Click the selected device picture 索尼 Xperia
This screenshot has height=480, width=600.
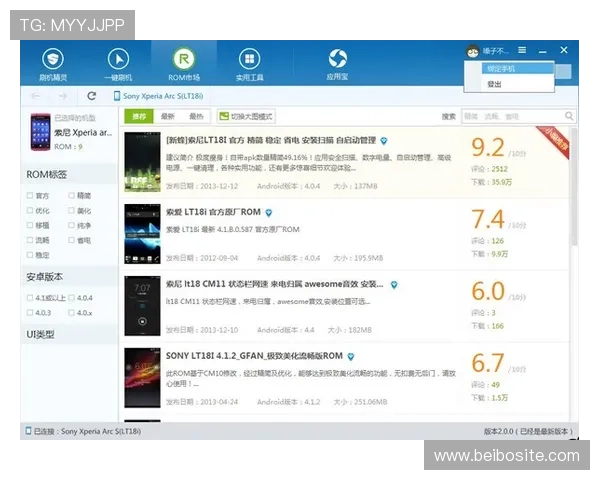point(41,132)
